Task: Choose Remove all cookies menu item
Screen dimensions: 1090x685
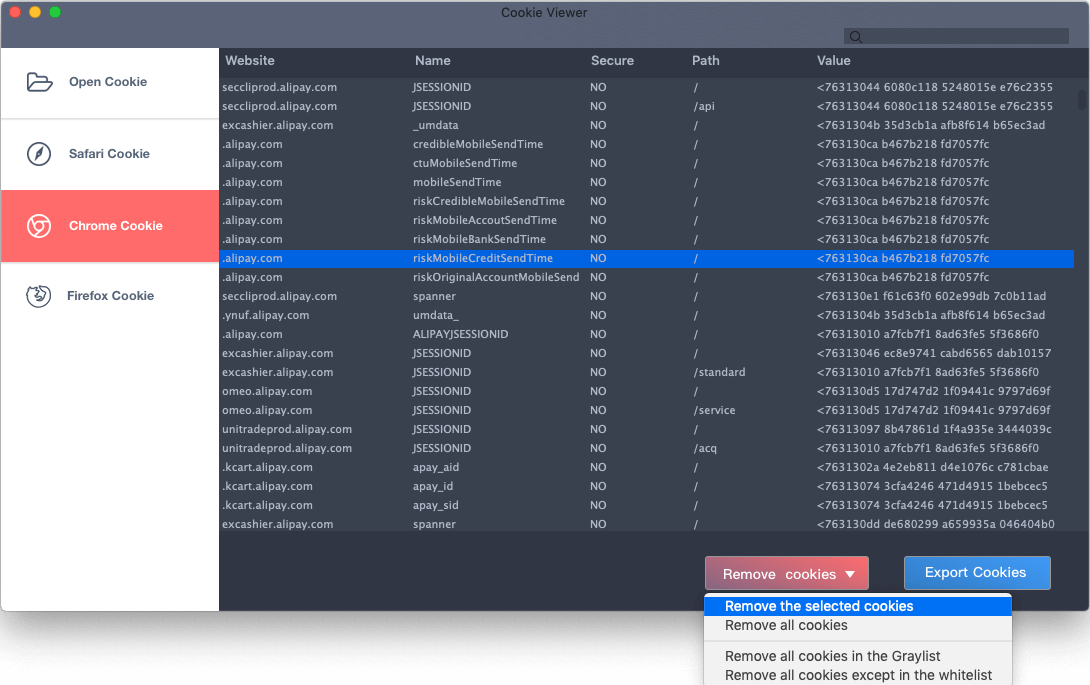Action: [x=858, y=625]
